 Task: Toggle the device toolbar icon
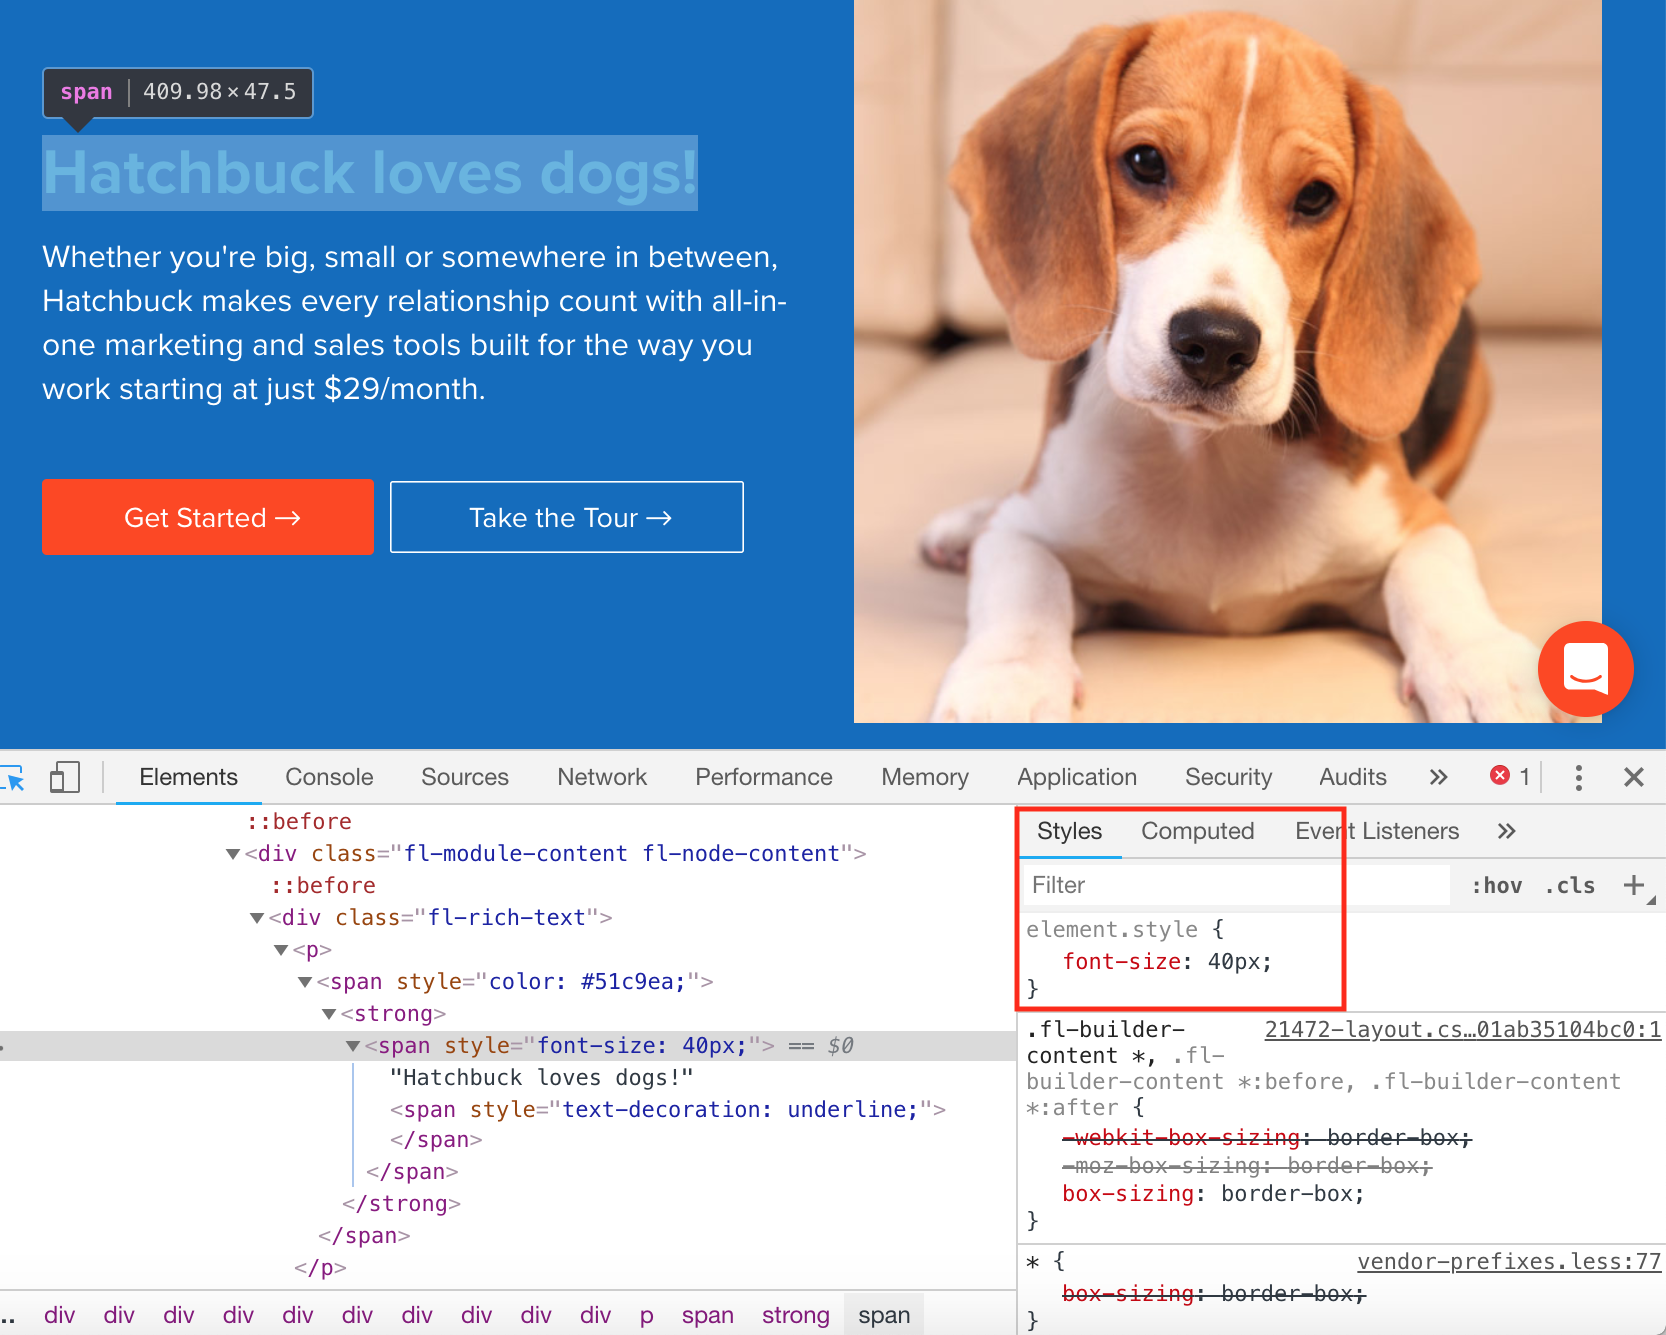65,777
